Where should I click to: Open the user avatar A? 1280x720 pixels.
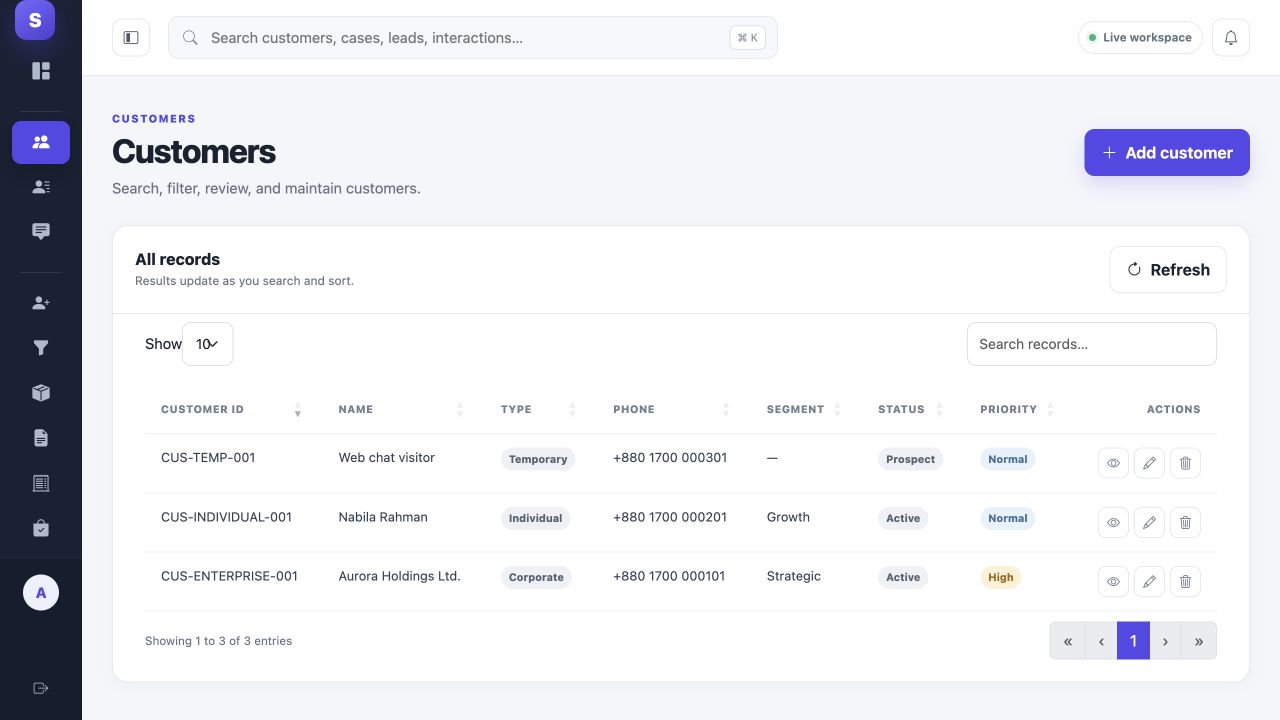tap(41, 593)
